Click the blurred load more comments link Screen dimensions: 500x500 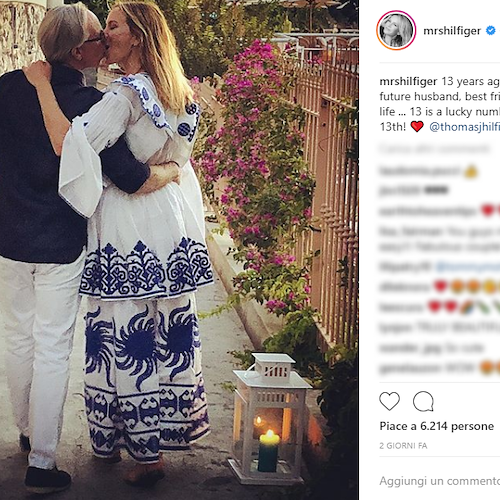(x=434, y=148)
